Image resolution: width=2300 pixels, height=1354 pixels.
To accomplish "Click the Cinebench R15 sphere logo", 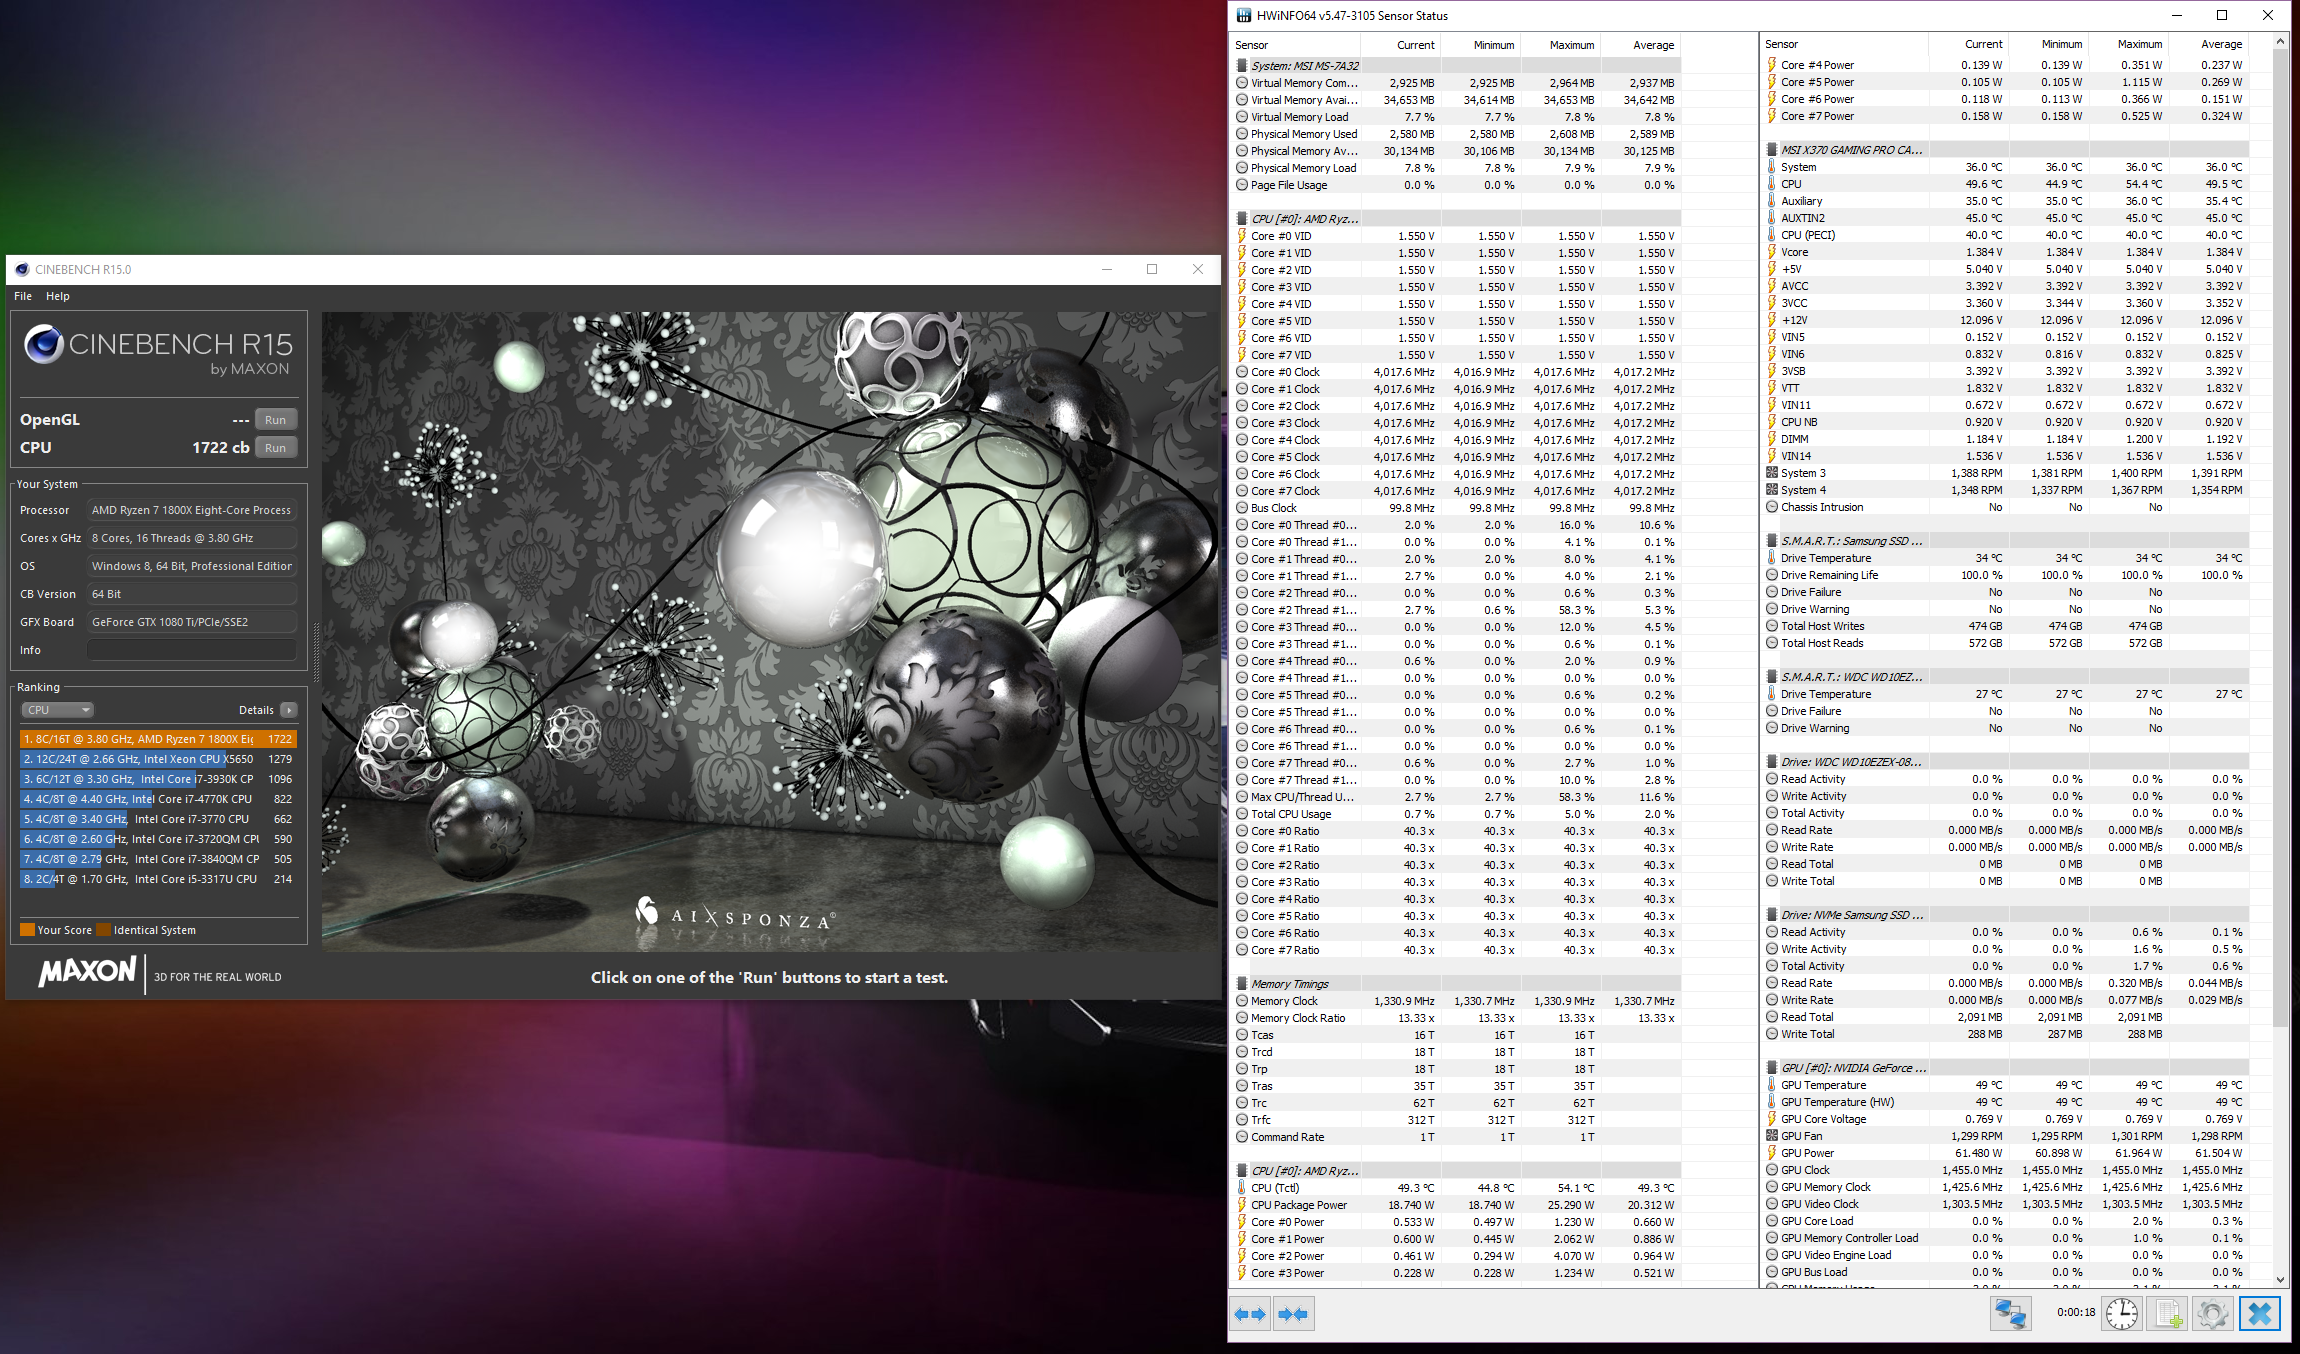I will point(44,344).
